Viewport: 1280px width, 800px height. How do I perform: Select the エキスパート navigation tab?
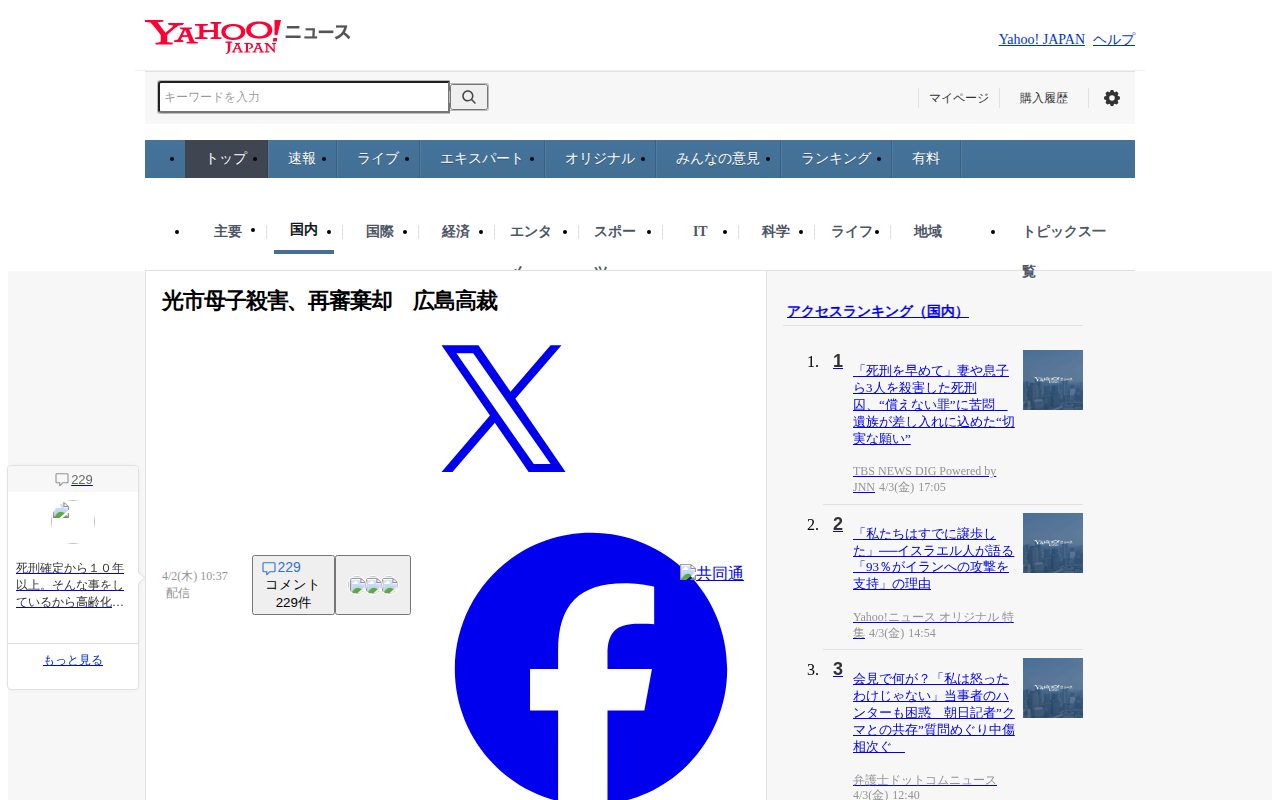(482, 159)
